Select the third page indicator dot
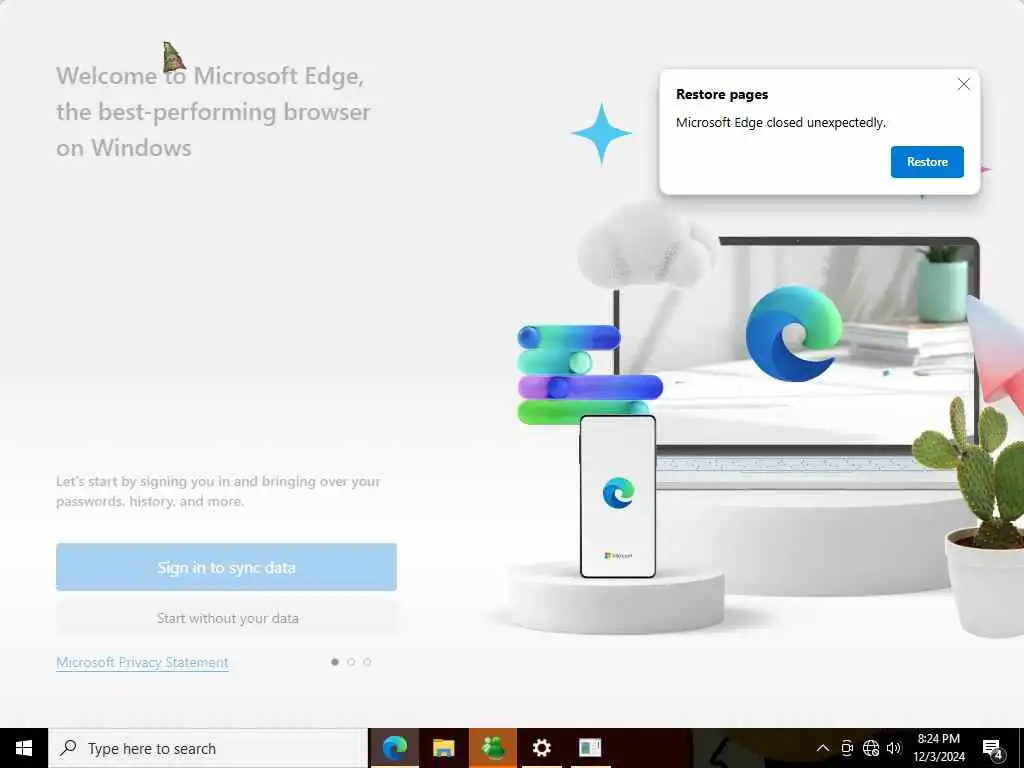The height and width of the screenshot is (768, 1024). [x=367, y=662]
